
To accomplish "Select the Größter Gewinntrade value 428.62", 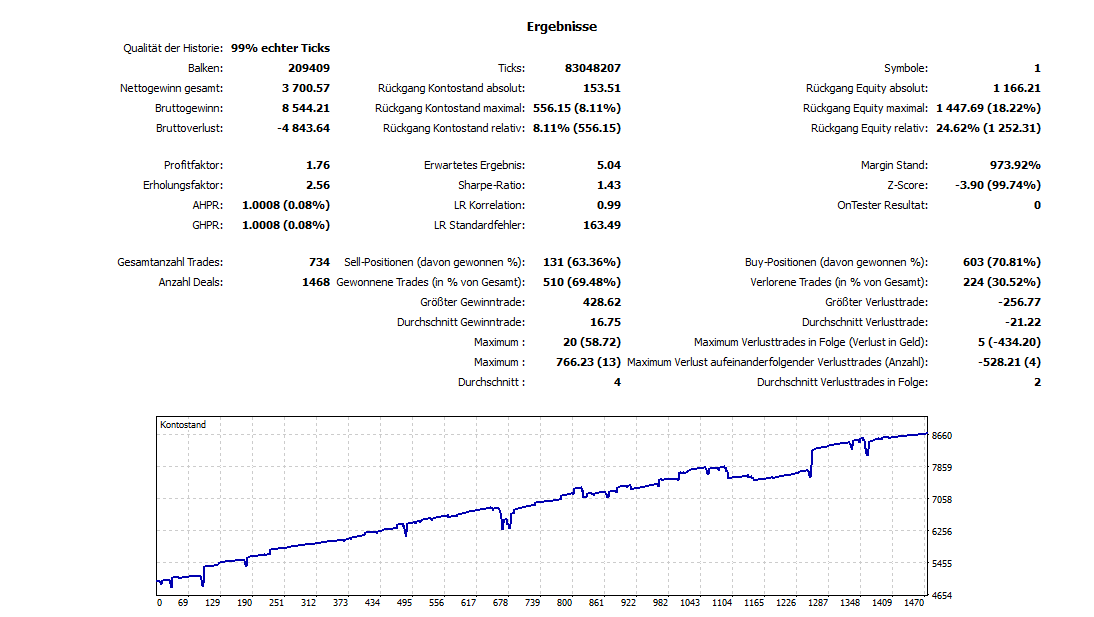I will pos(601,302).
